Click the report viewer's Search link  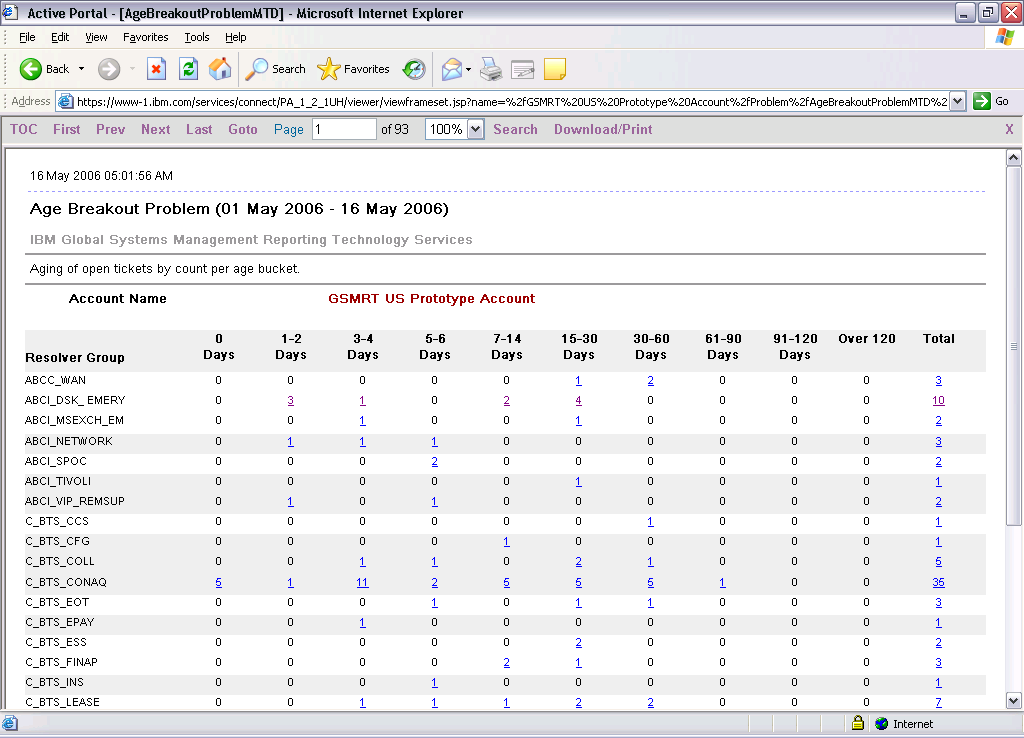click(x=515, y=129)
